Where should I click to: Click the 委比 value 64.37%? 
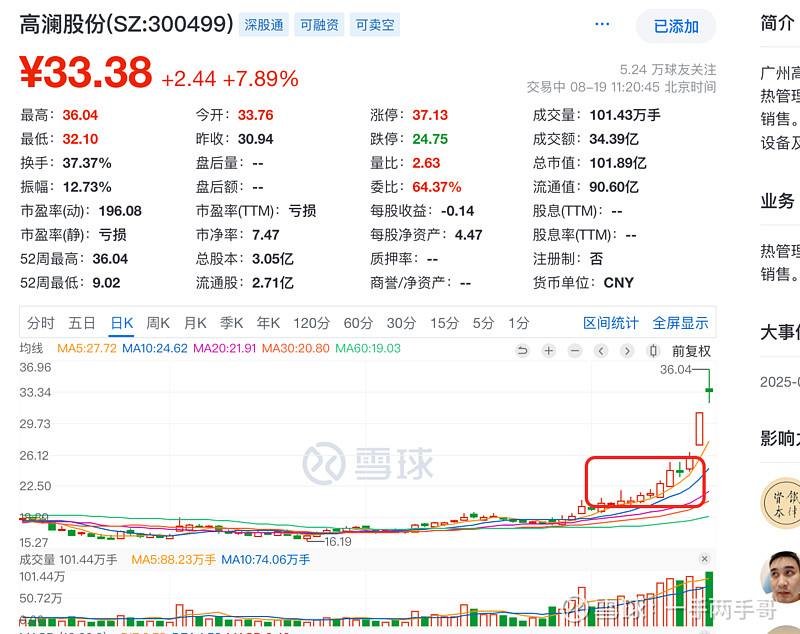tap(437, 187)
